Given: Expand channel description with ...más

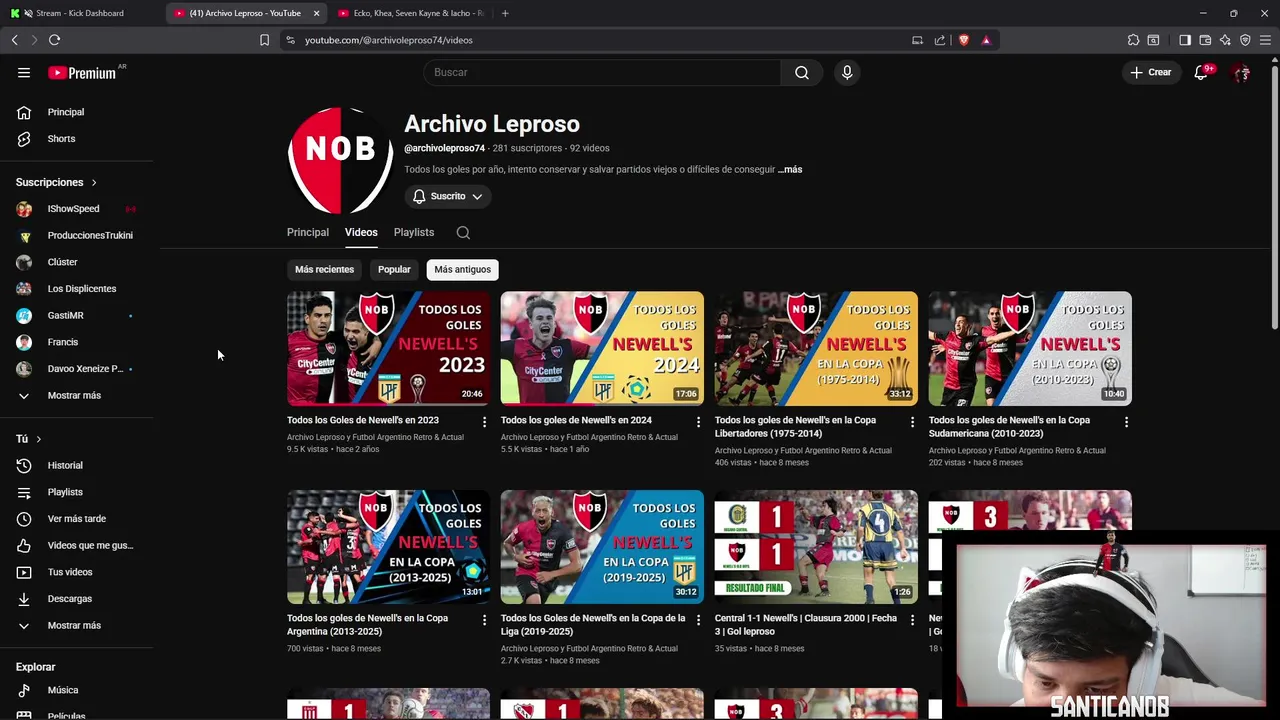Looking at the screenshot, I should 790,170.
